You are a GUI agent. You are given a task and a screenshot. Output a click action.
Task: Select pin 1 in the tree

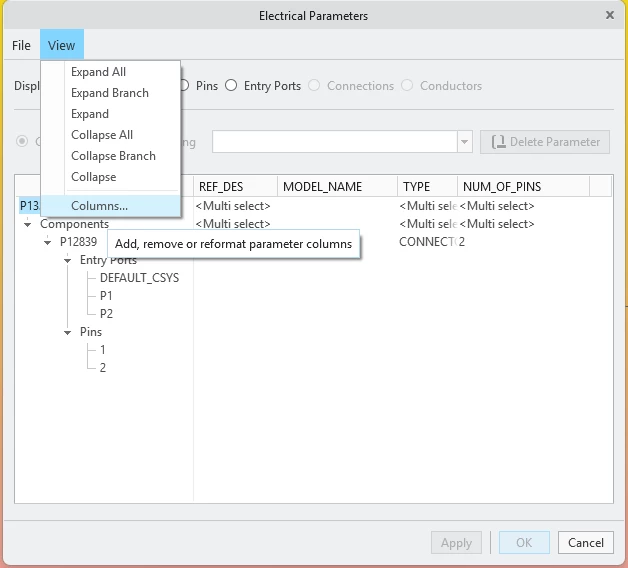[x=103, y=350]
